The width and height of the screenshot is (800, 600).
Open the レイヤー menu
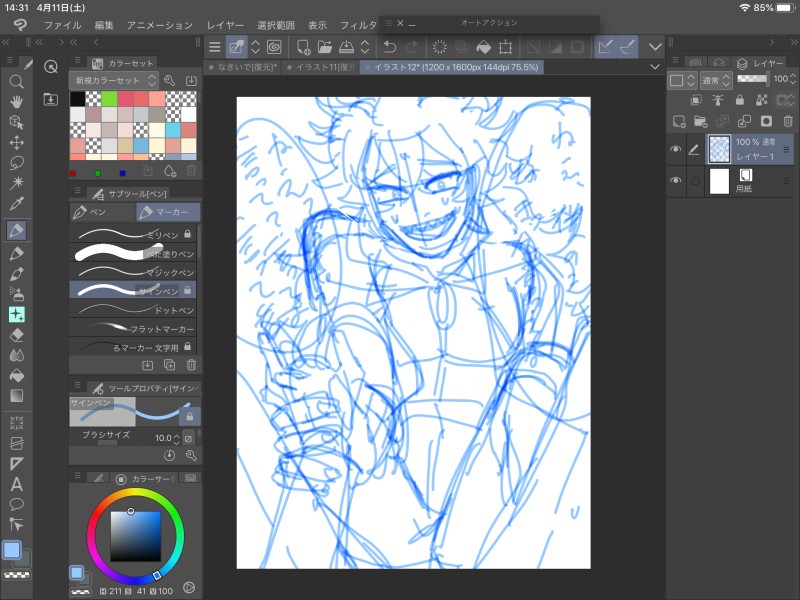[x=225, y=25]
